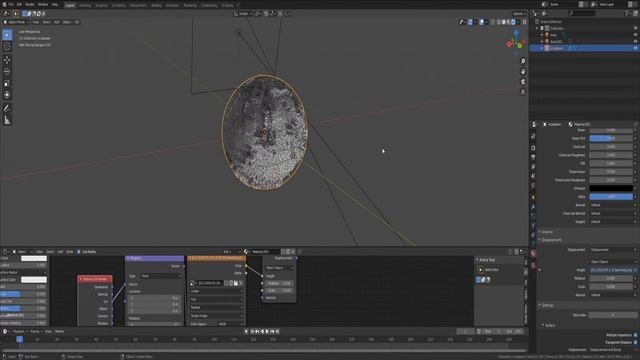640x360 pixels.
Task: Select the Scale tool in viewport toolbar
Action: [x=7, y=83]
